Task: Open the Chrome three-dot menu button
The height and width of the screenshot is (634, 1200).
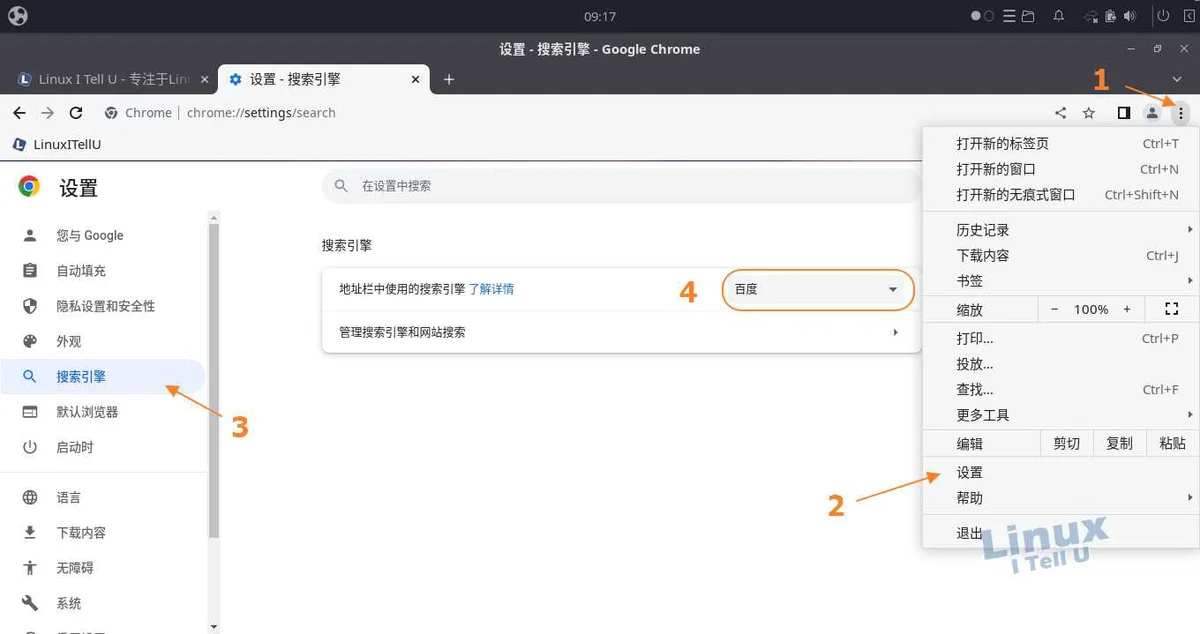Action: click(x=1181, y=113)
